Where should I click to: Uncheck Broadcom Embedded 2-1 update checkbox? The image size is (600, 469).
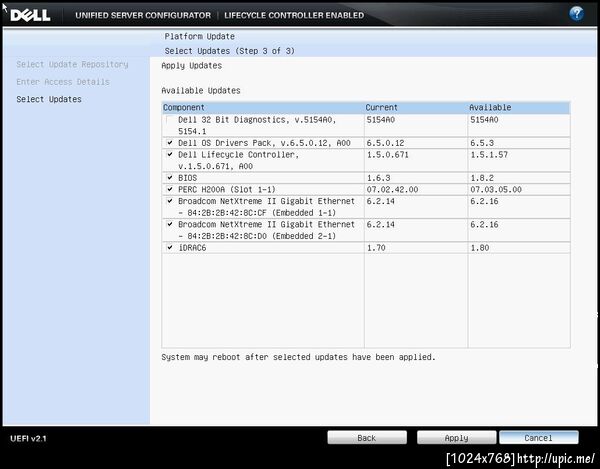(x=170, y=224)
